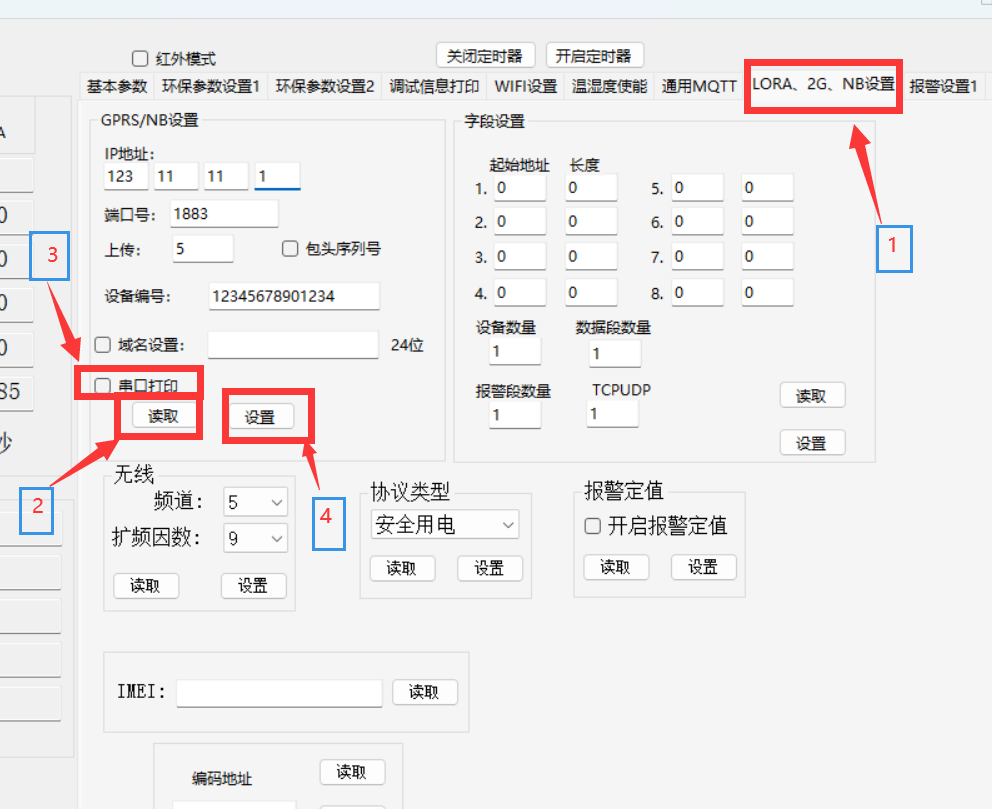Screen dimensions: 992x809
Task: Focus the 设备编号 text field
Action: tap(294, 296)
